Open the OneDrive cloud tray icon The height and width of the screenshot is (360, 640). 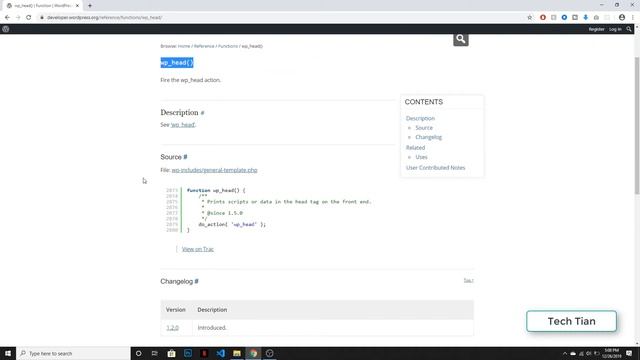point(573,353)
